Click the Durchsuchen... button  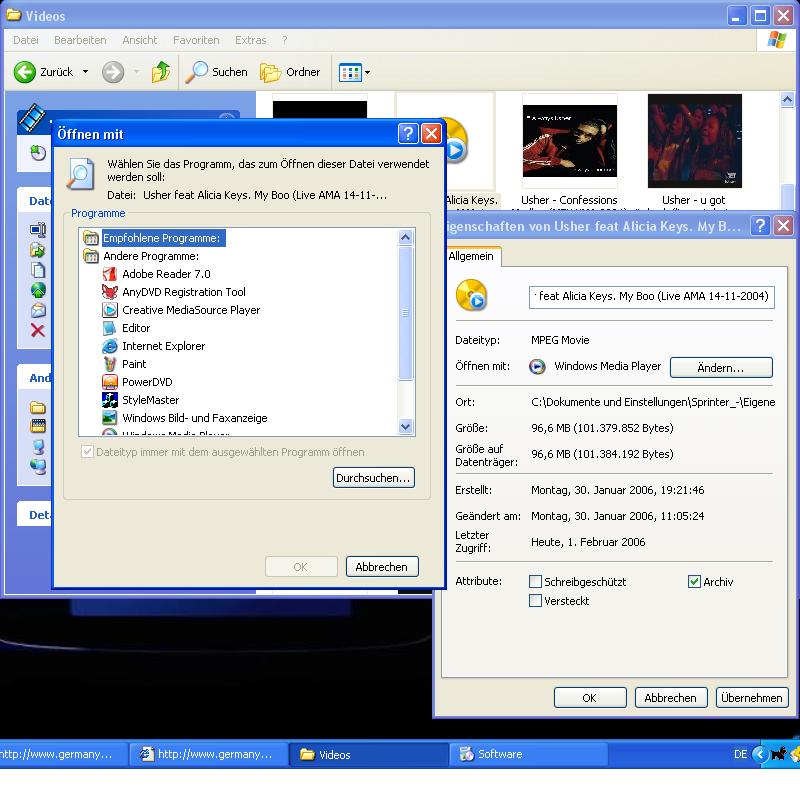click(373, 478)
